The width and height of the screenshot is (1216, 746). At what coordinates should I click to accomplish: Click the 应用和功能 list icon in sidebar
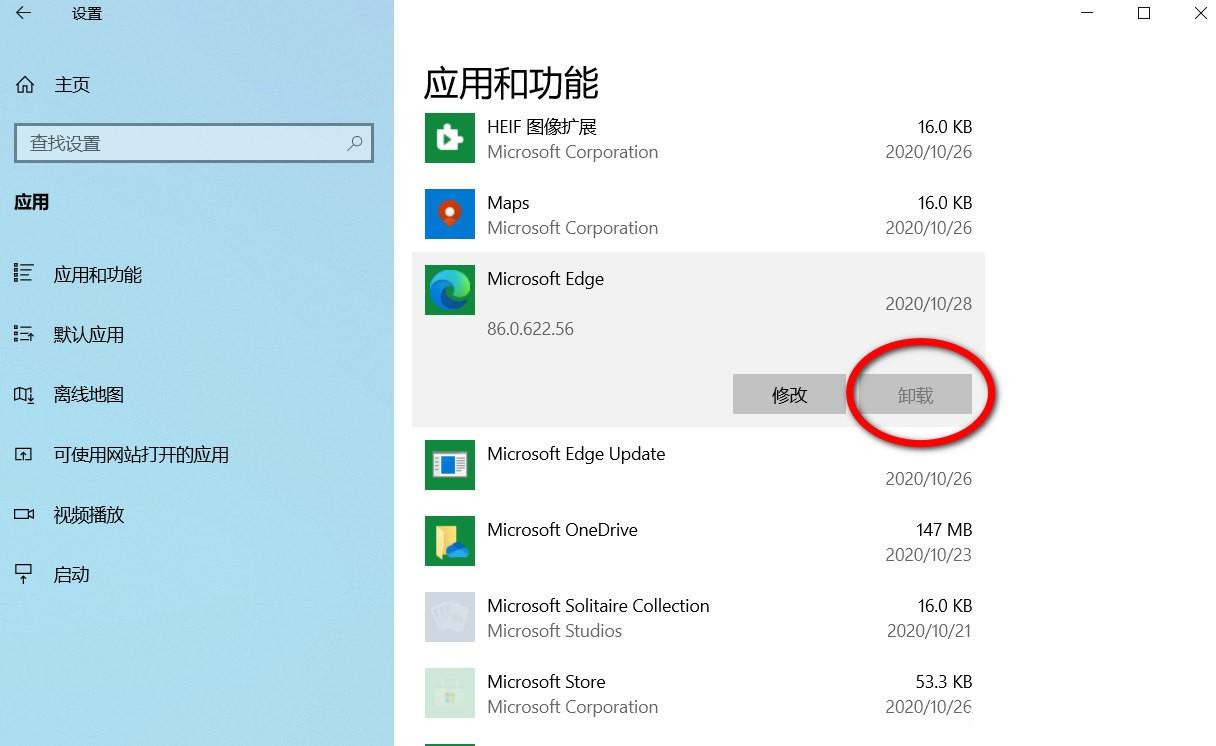pyautogui.click(x=24, y=273)
